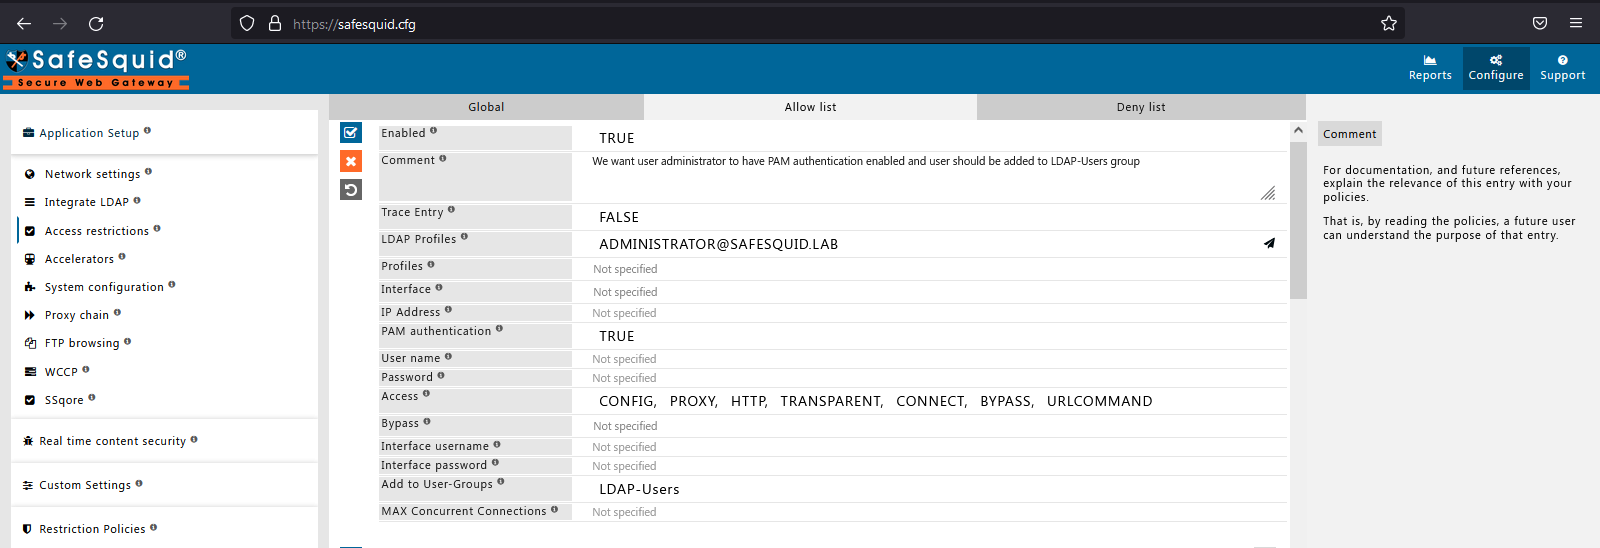Image resolution: width=1600 pixels, height=548 pixels.
Task: Save entry with the blue check icon
Action: point(351,132)
